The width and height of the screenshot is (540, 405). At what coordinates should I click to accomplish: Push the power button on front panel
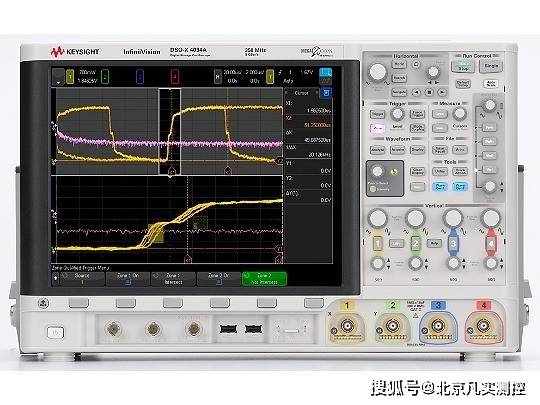pos(55,332)
